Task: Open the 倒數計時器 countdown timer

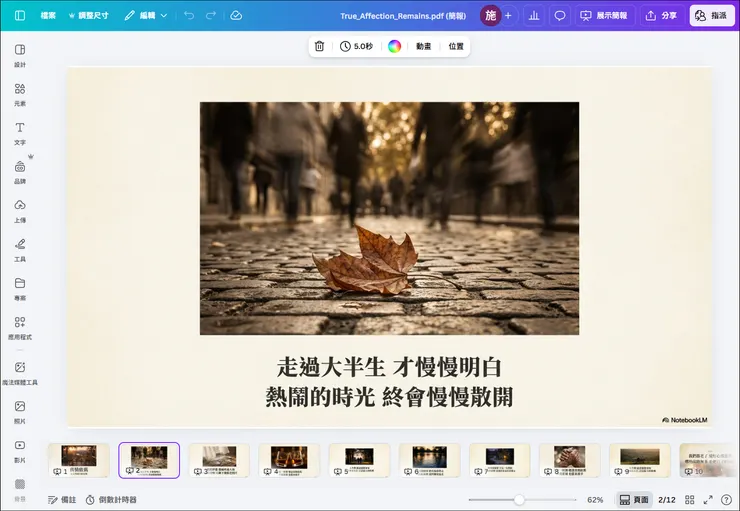Action: click(111, 500)
